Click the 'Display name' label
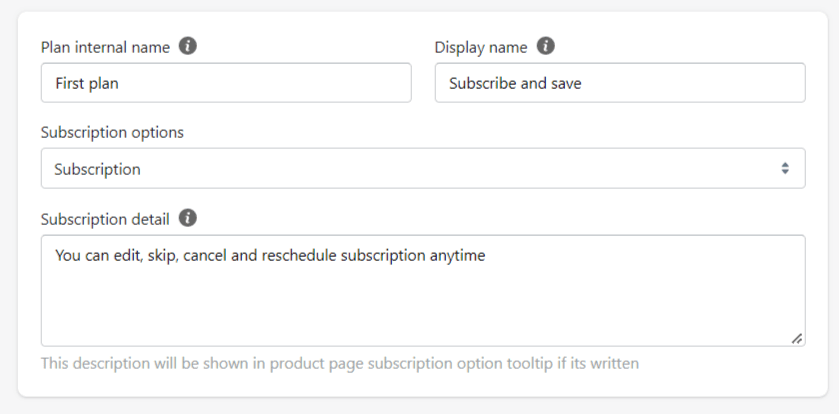The width and height of the screenshot is (839, 414). pos(481,47)
